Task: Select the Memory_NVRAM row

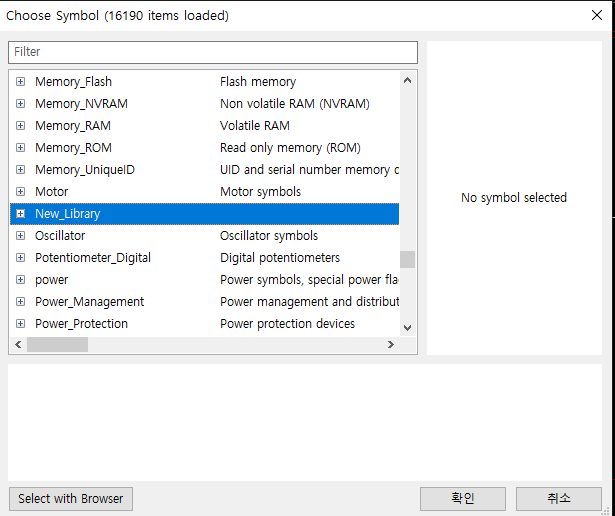Action: (x=204, y=104)
